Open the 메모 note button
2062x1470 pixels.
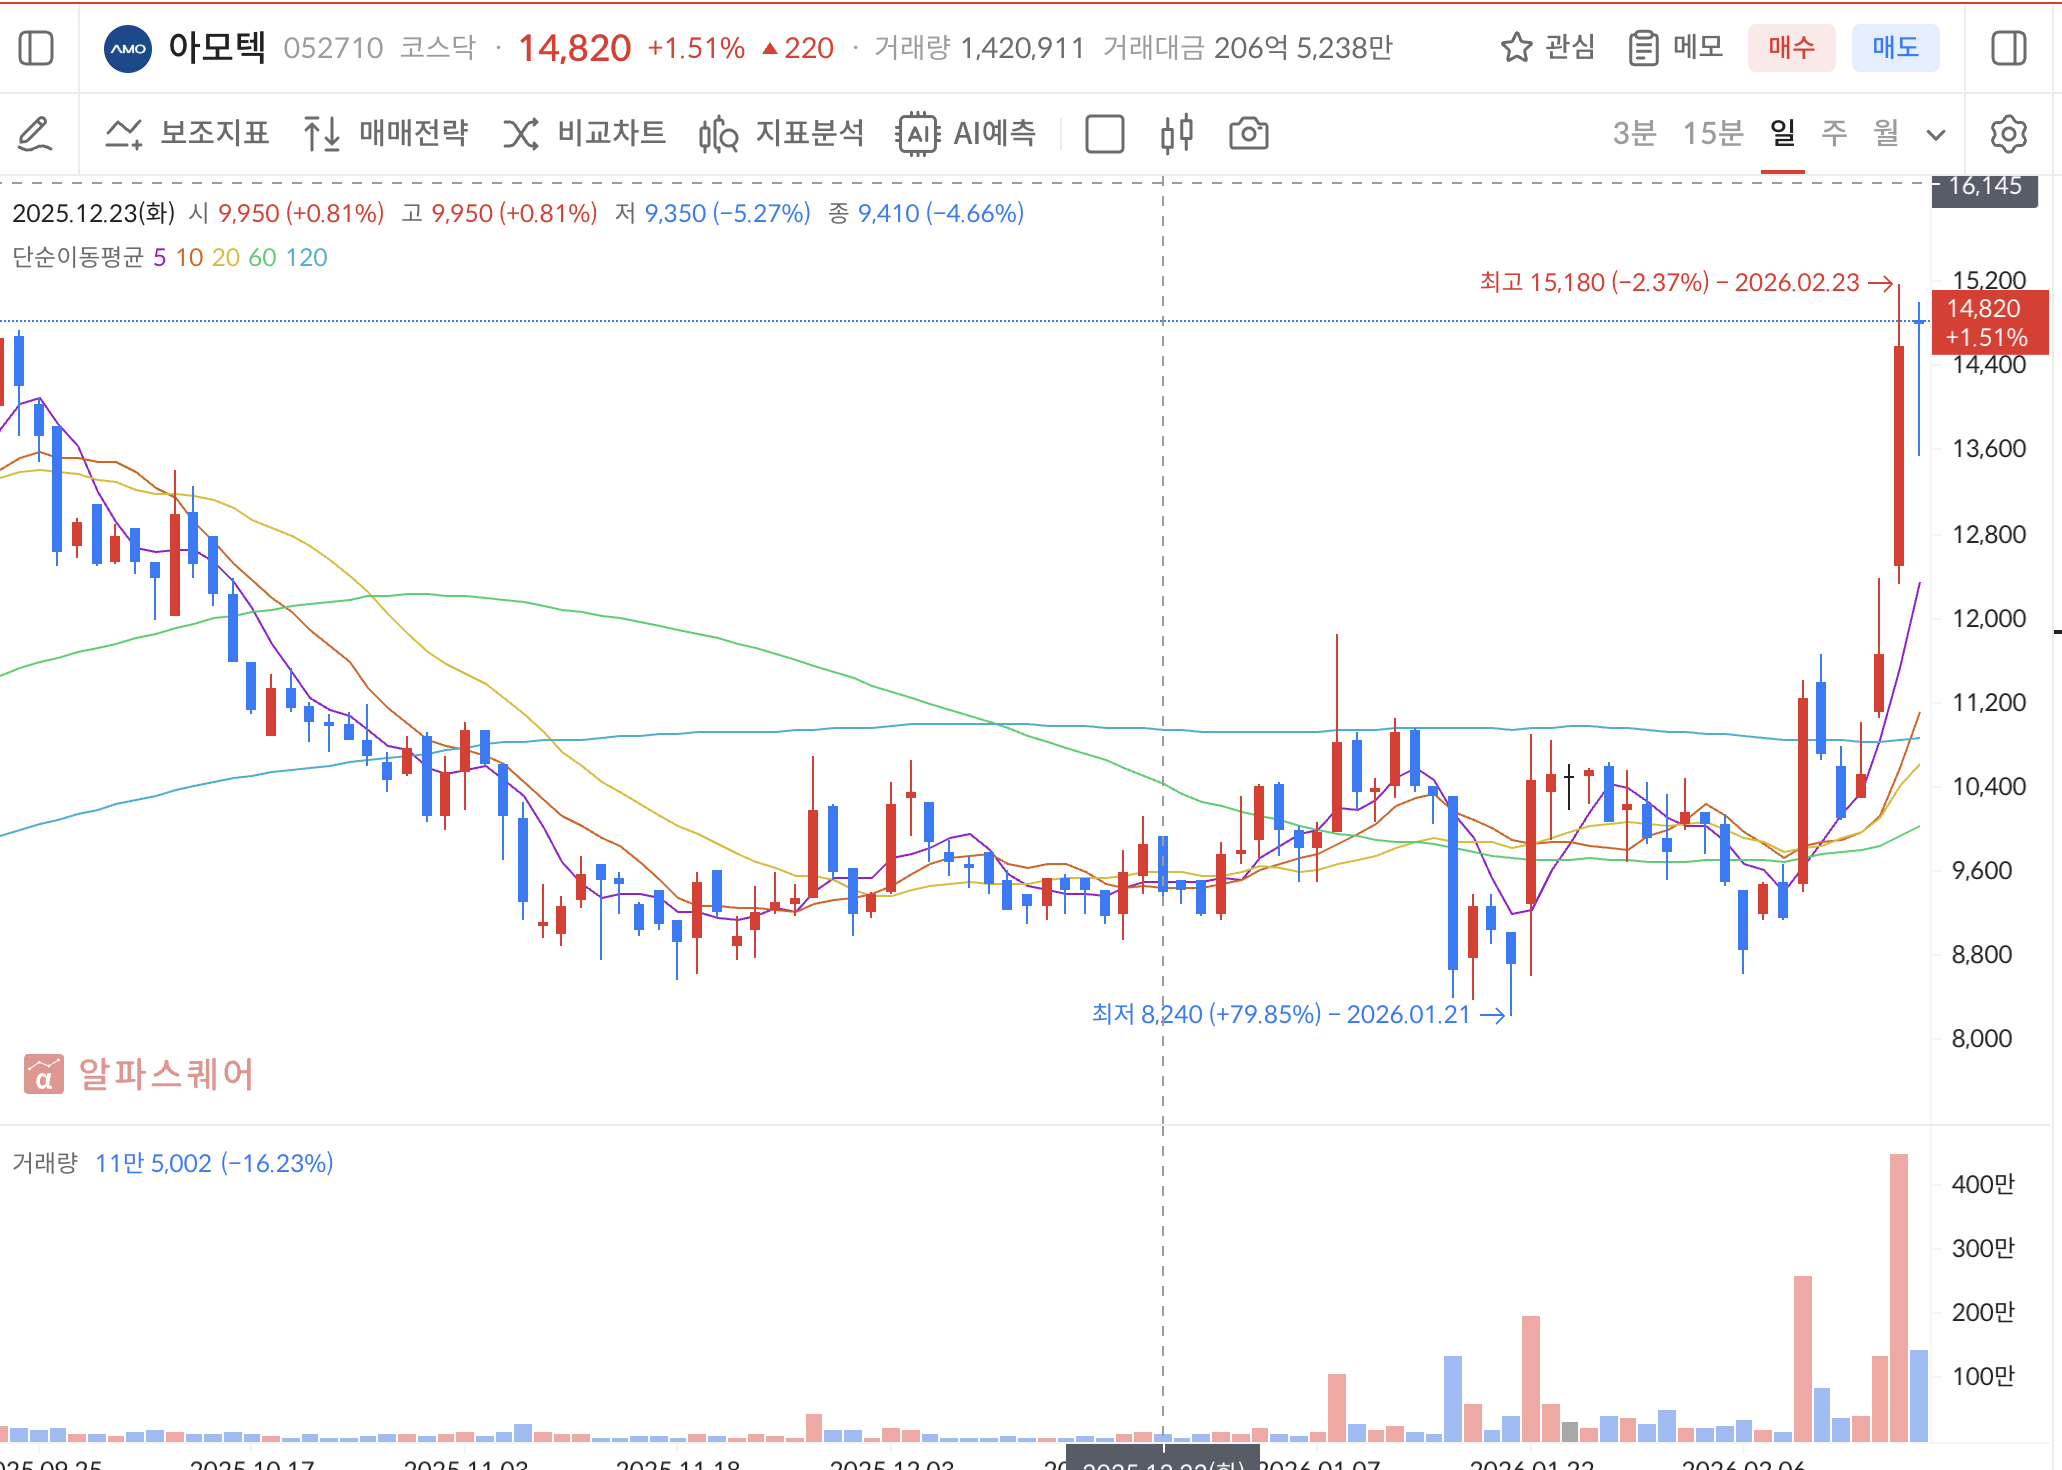click(x=1676, y=47)
